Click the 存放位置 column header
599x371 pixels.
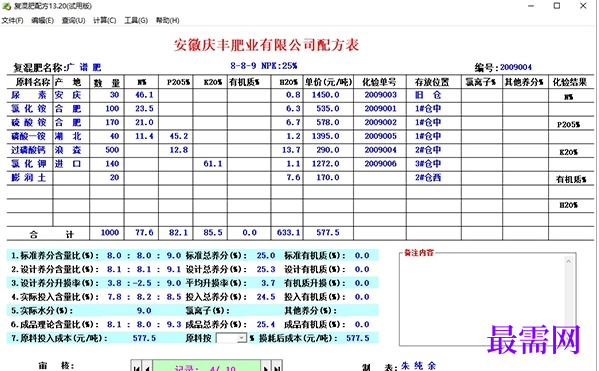[x=432, y=82]
